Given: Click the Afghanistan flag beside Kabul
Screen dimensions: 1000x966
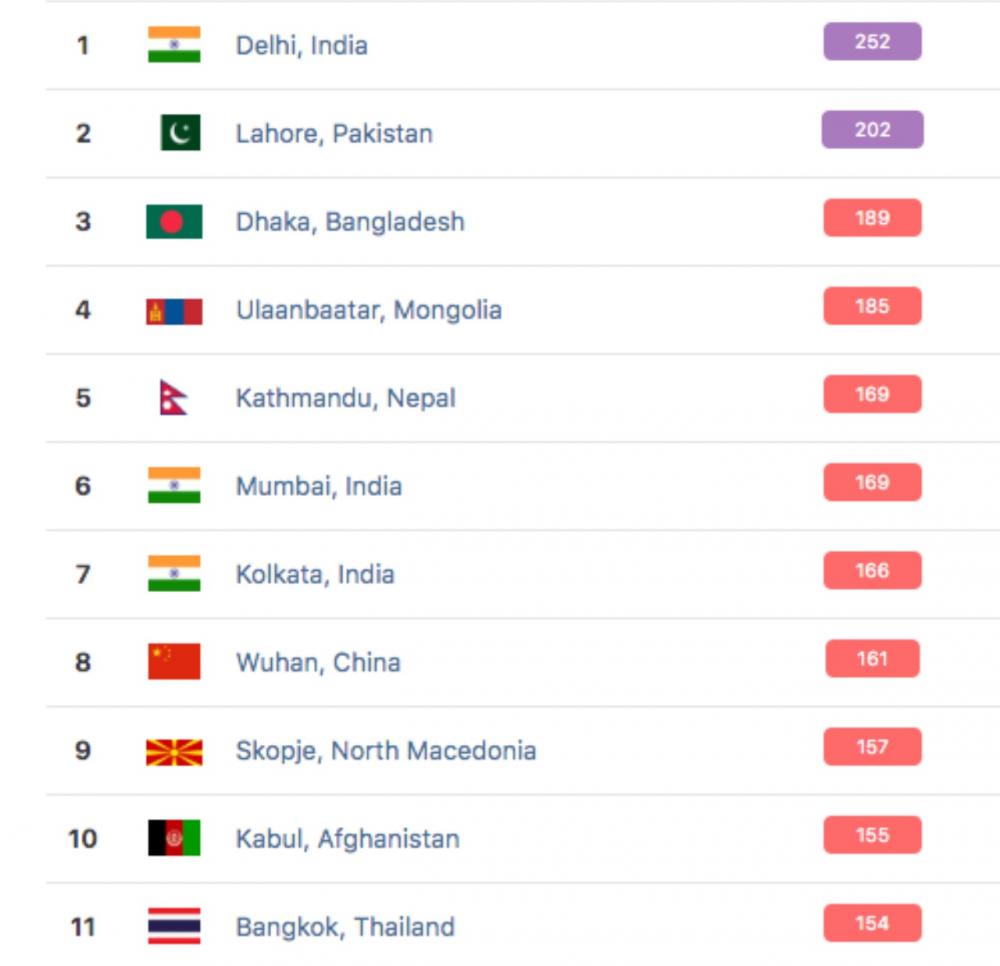Looking at the screenshot, I should 174,837.
